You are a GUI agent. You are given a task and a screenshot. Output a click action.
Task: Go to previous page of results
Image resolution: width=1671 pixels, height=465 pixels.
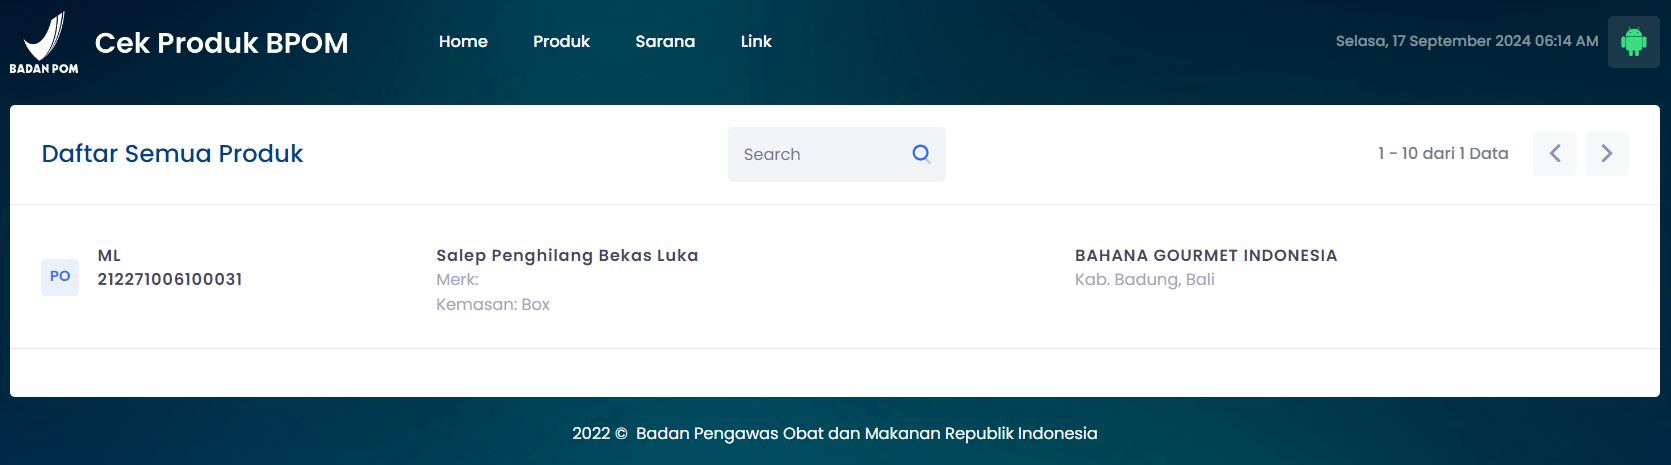(x=1555, y=154)
